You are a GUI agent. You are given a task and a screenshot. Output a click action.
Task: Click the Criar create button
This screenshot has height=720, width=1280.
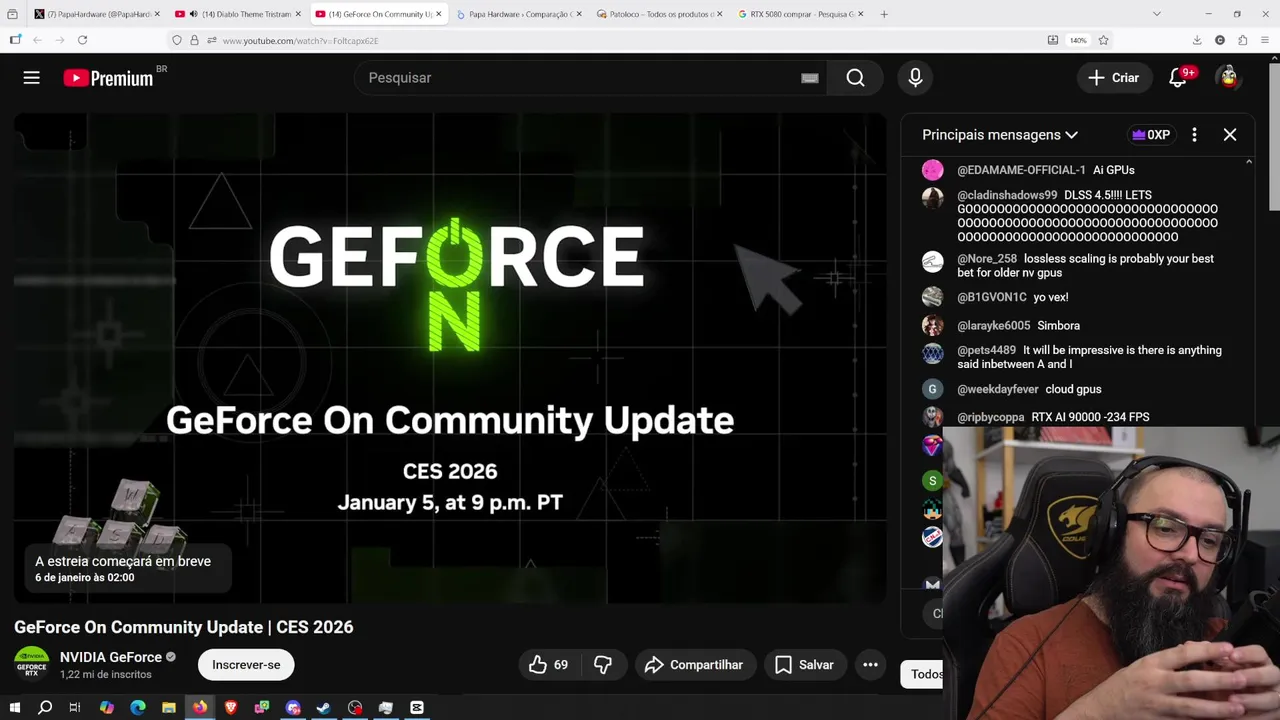(x=1113, y=77)
